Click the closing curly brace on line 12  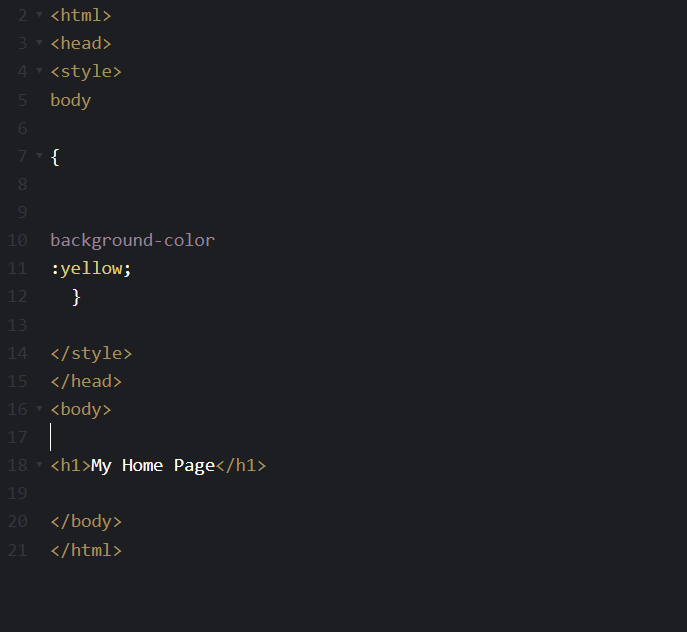(x=76, y=297)
